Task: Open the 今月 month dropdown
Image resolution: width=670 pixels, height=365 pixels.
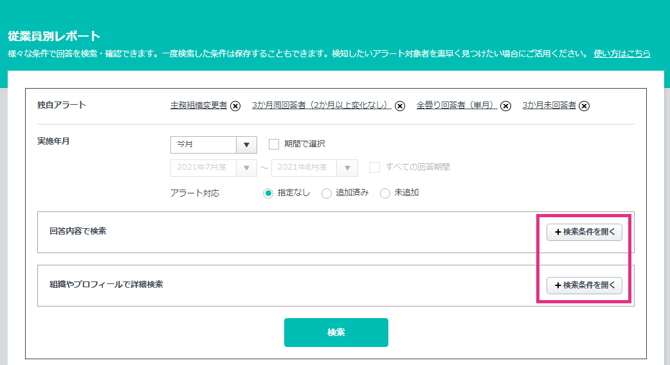Action: pos(213,145)
